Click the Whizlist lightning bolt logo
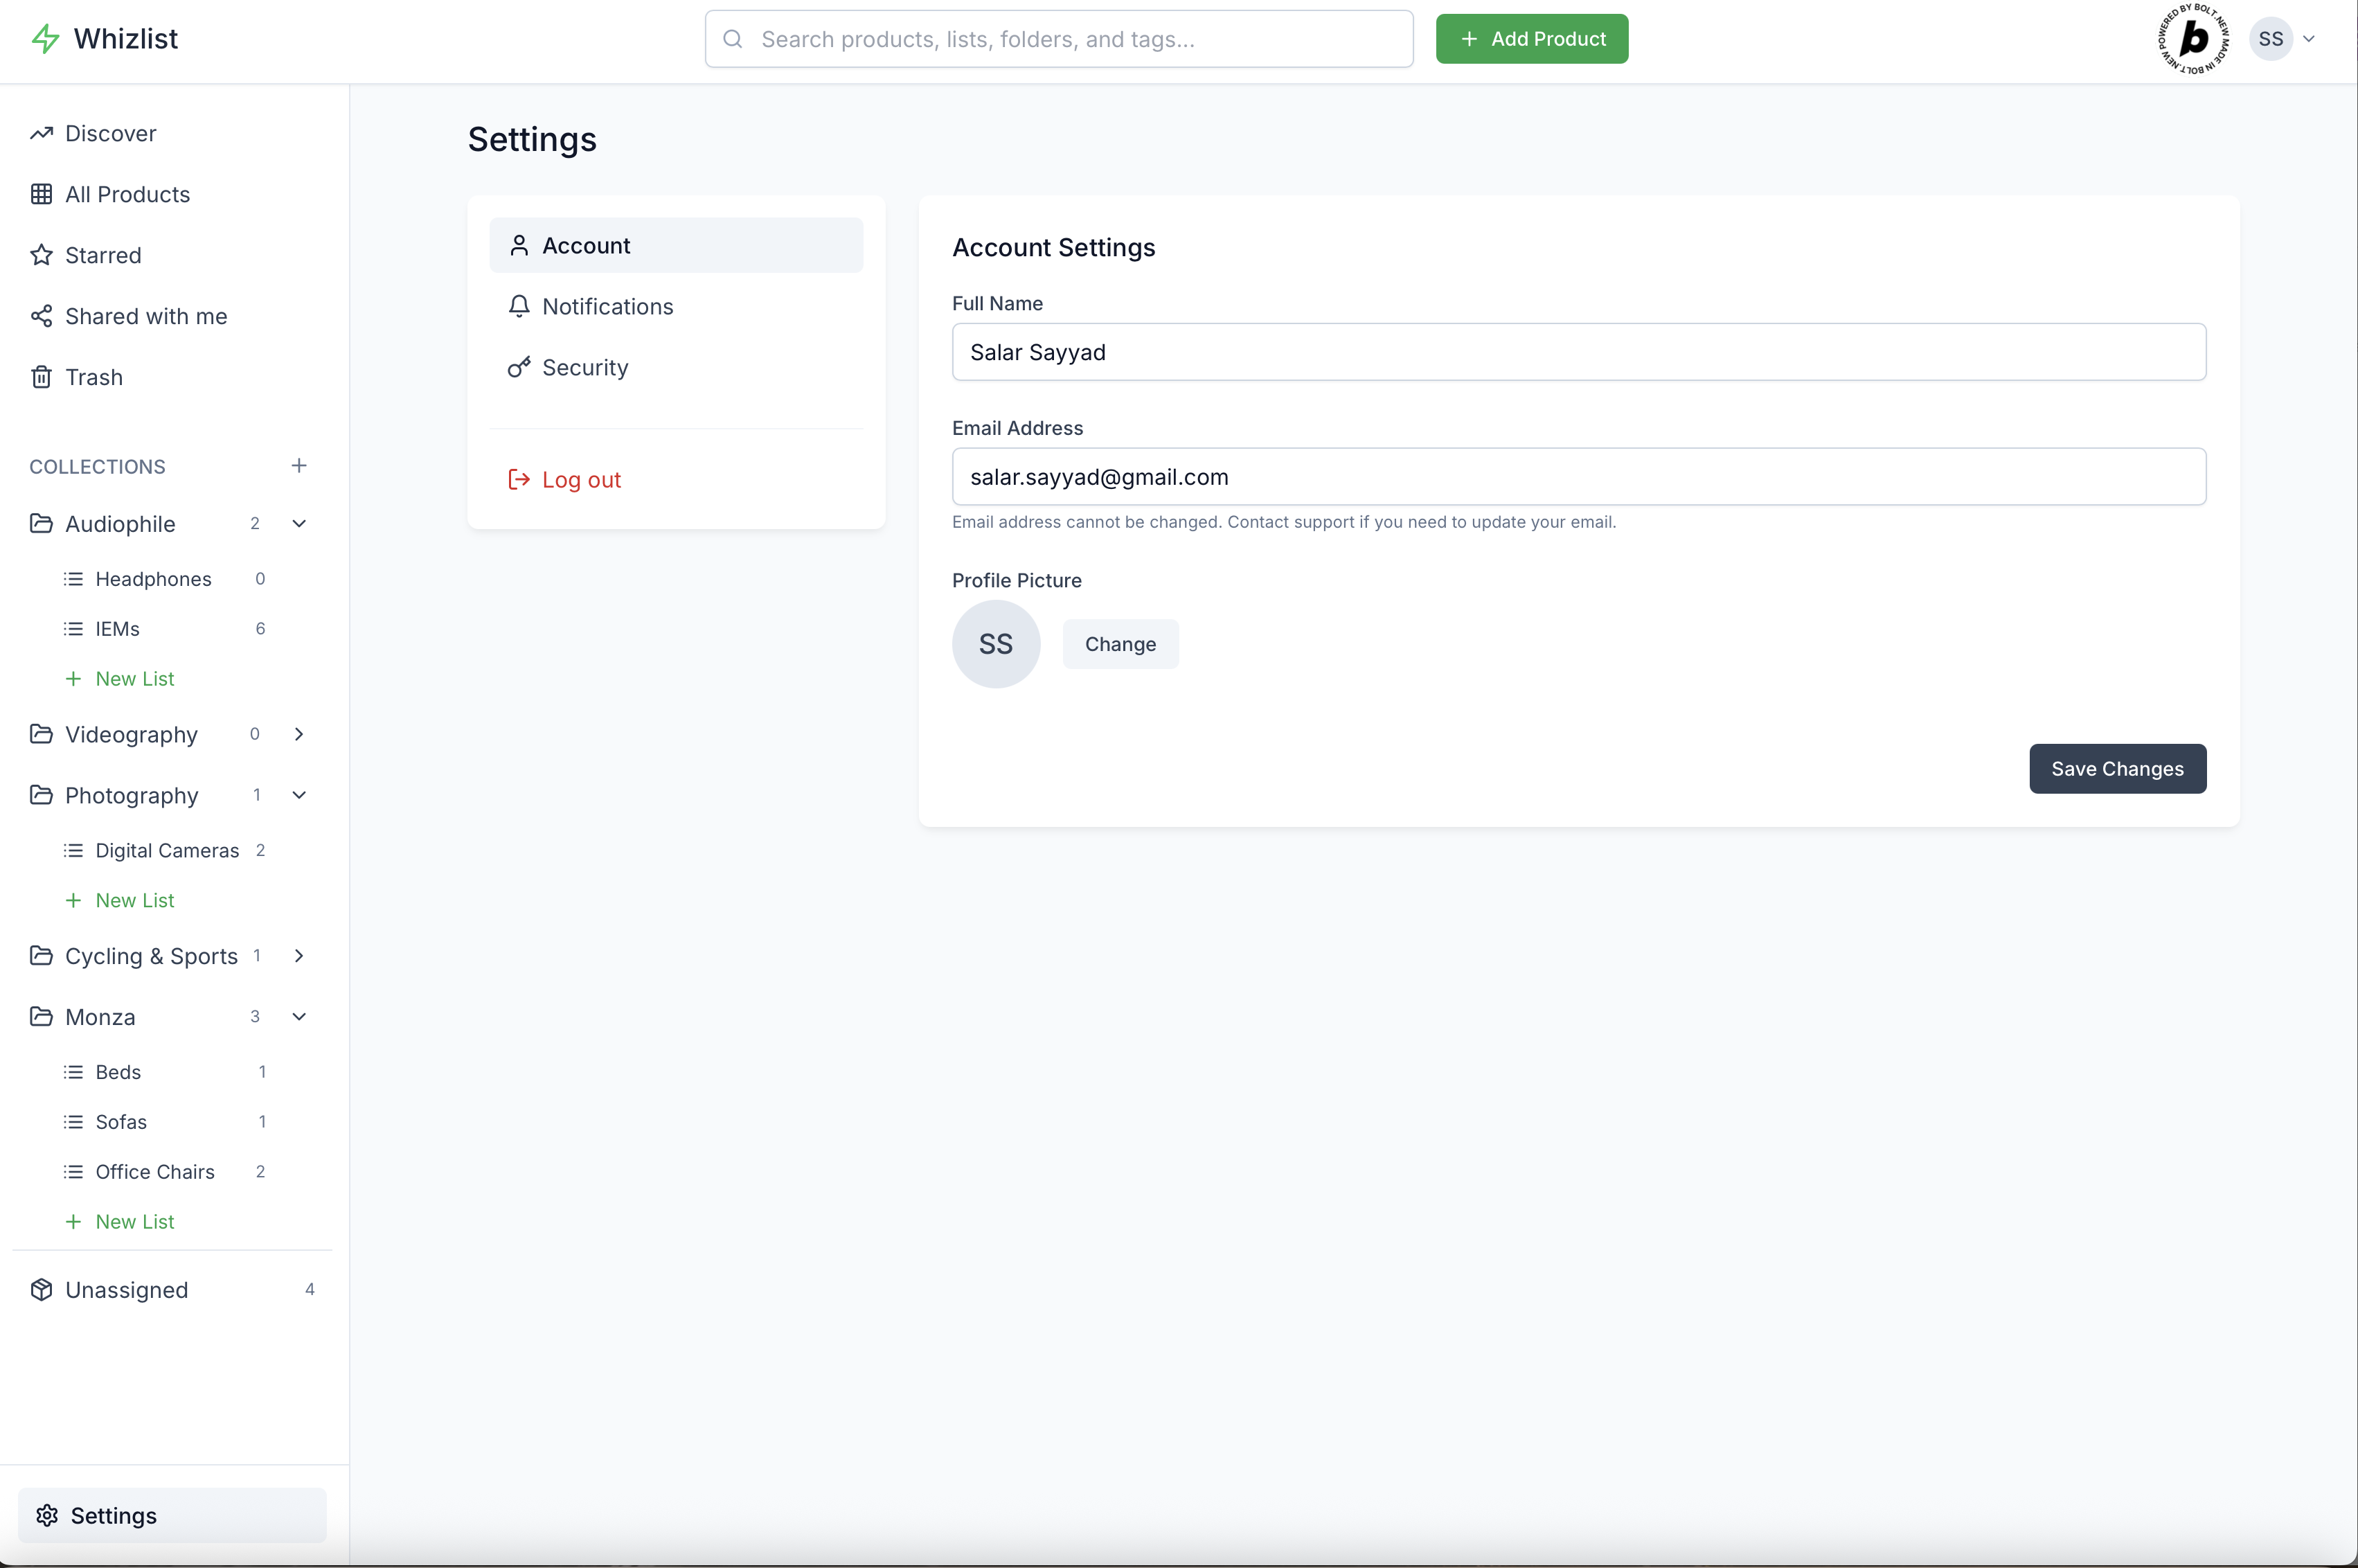The width and height of the screenshot is (2358, 1568). point(45,39)
